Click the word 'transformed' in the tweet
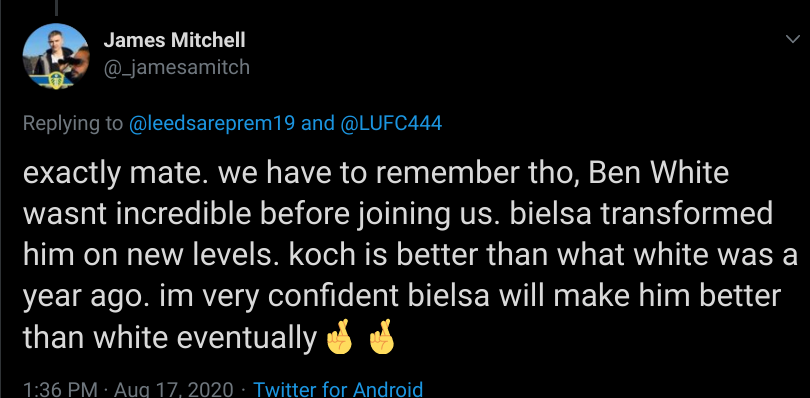Screen dimensions: 810x398 pyautogui.click(x=673, y=215)
